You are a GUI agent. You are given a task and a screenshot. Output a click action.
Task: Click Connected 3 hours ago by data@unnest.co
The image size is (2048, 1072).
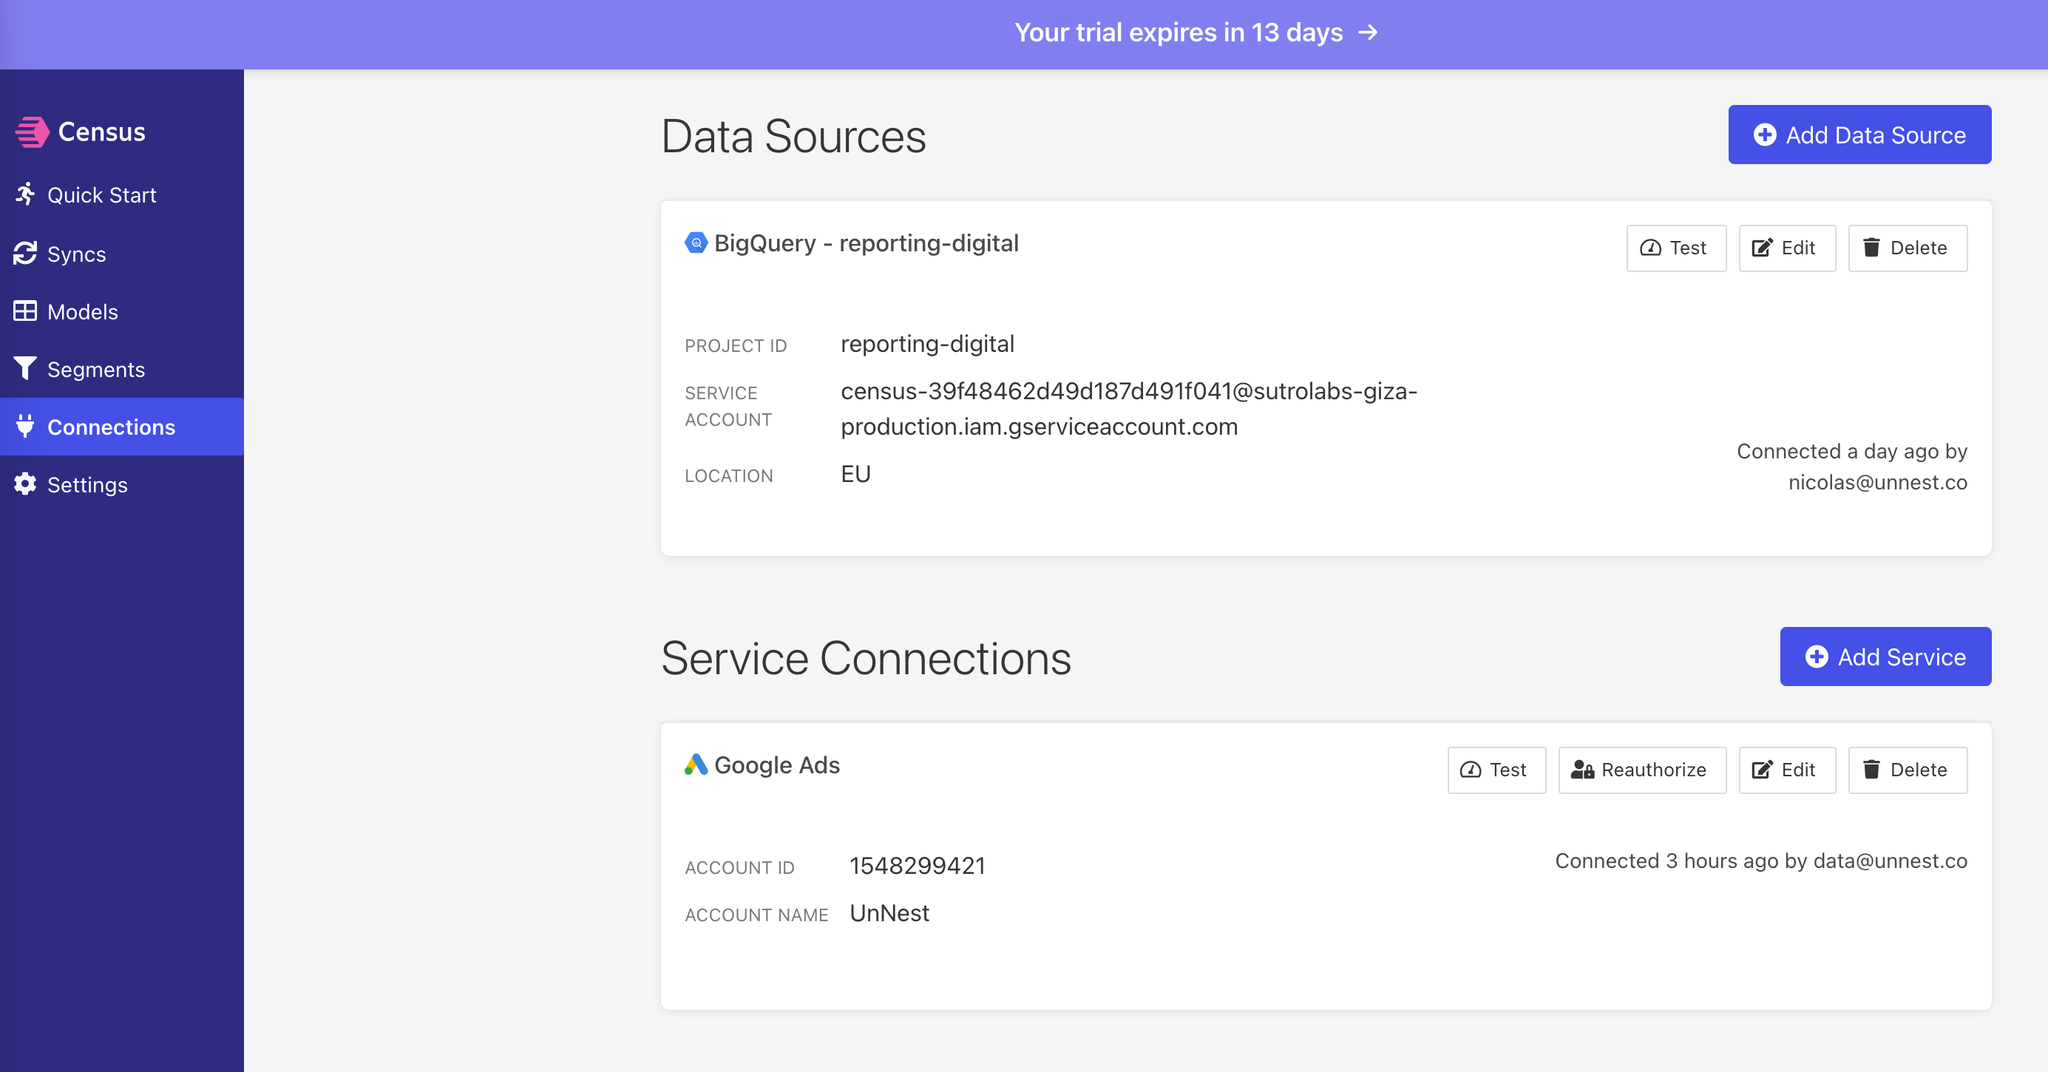coord(1761,861)
